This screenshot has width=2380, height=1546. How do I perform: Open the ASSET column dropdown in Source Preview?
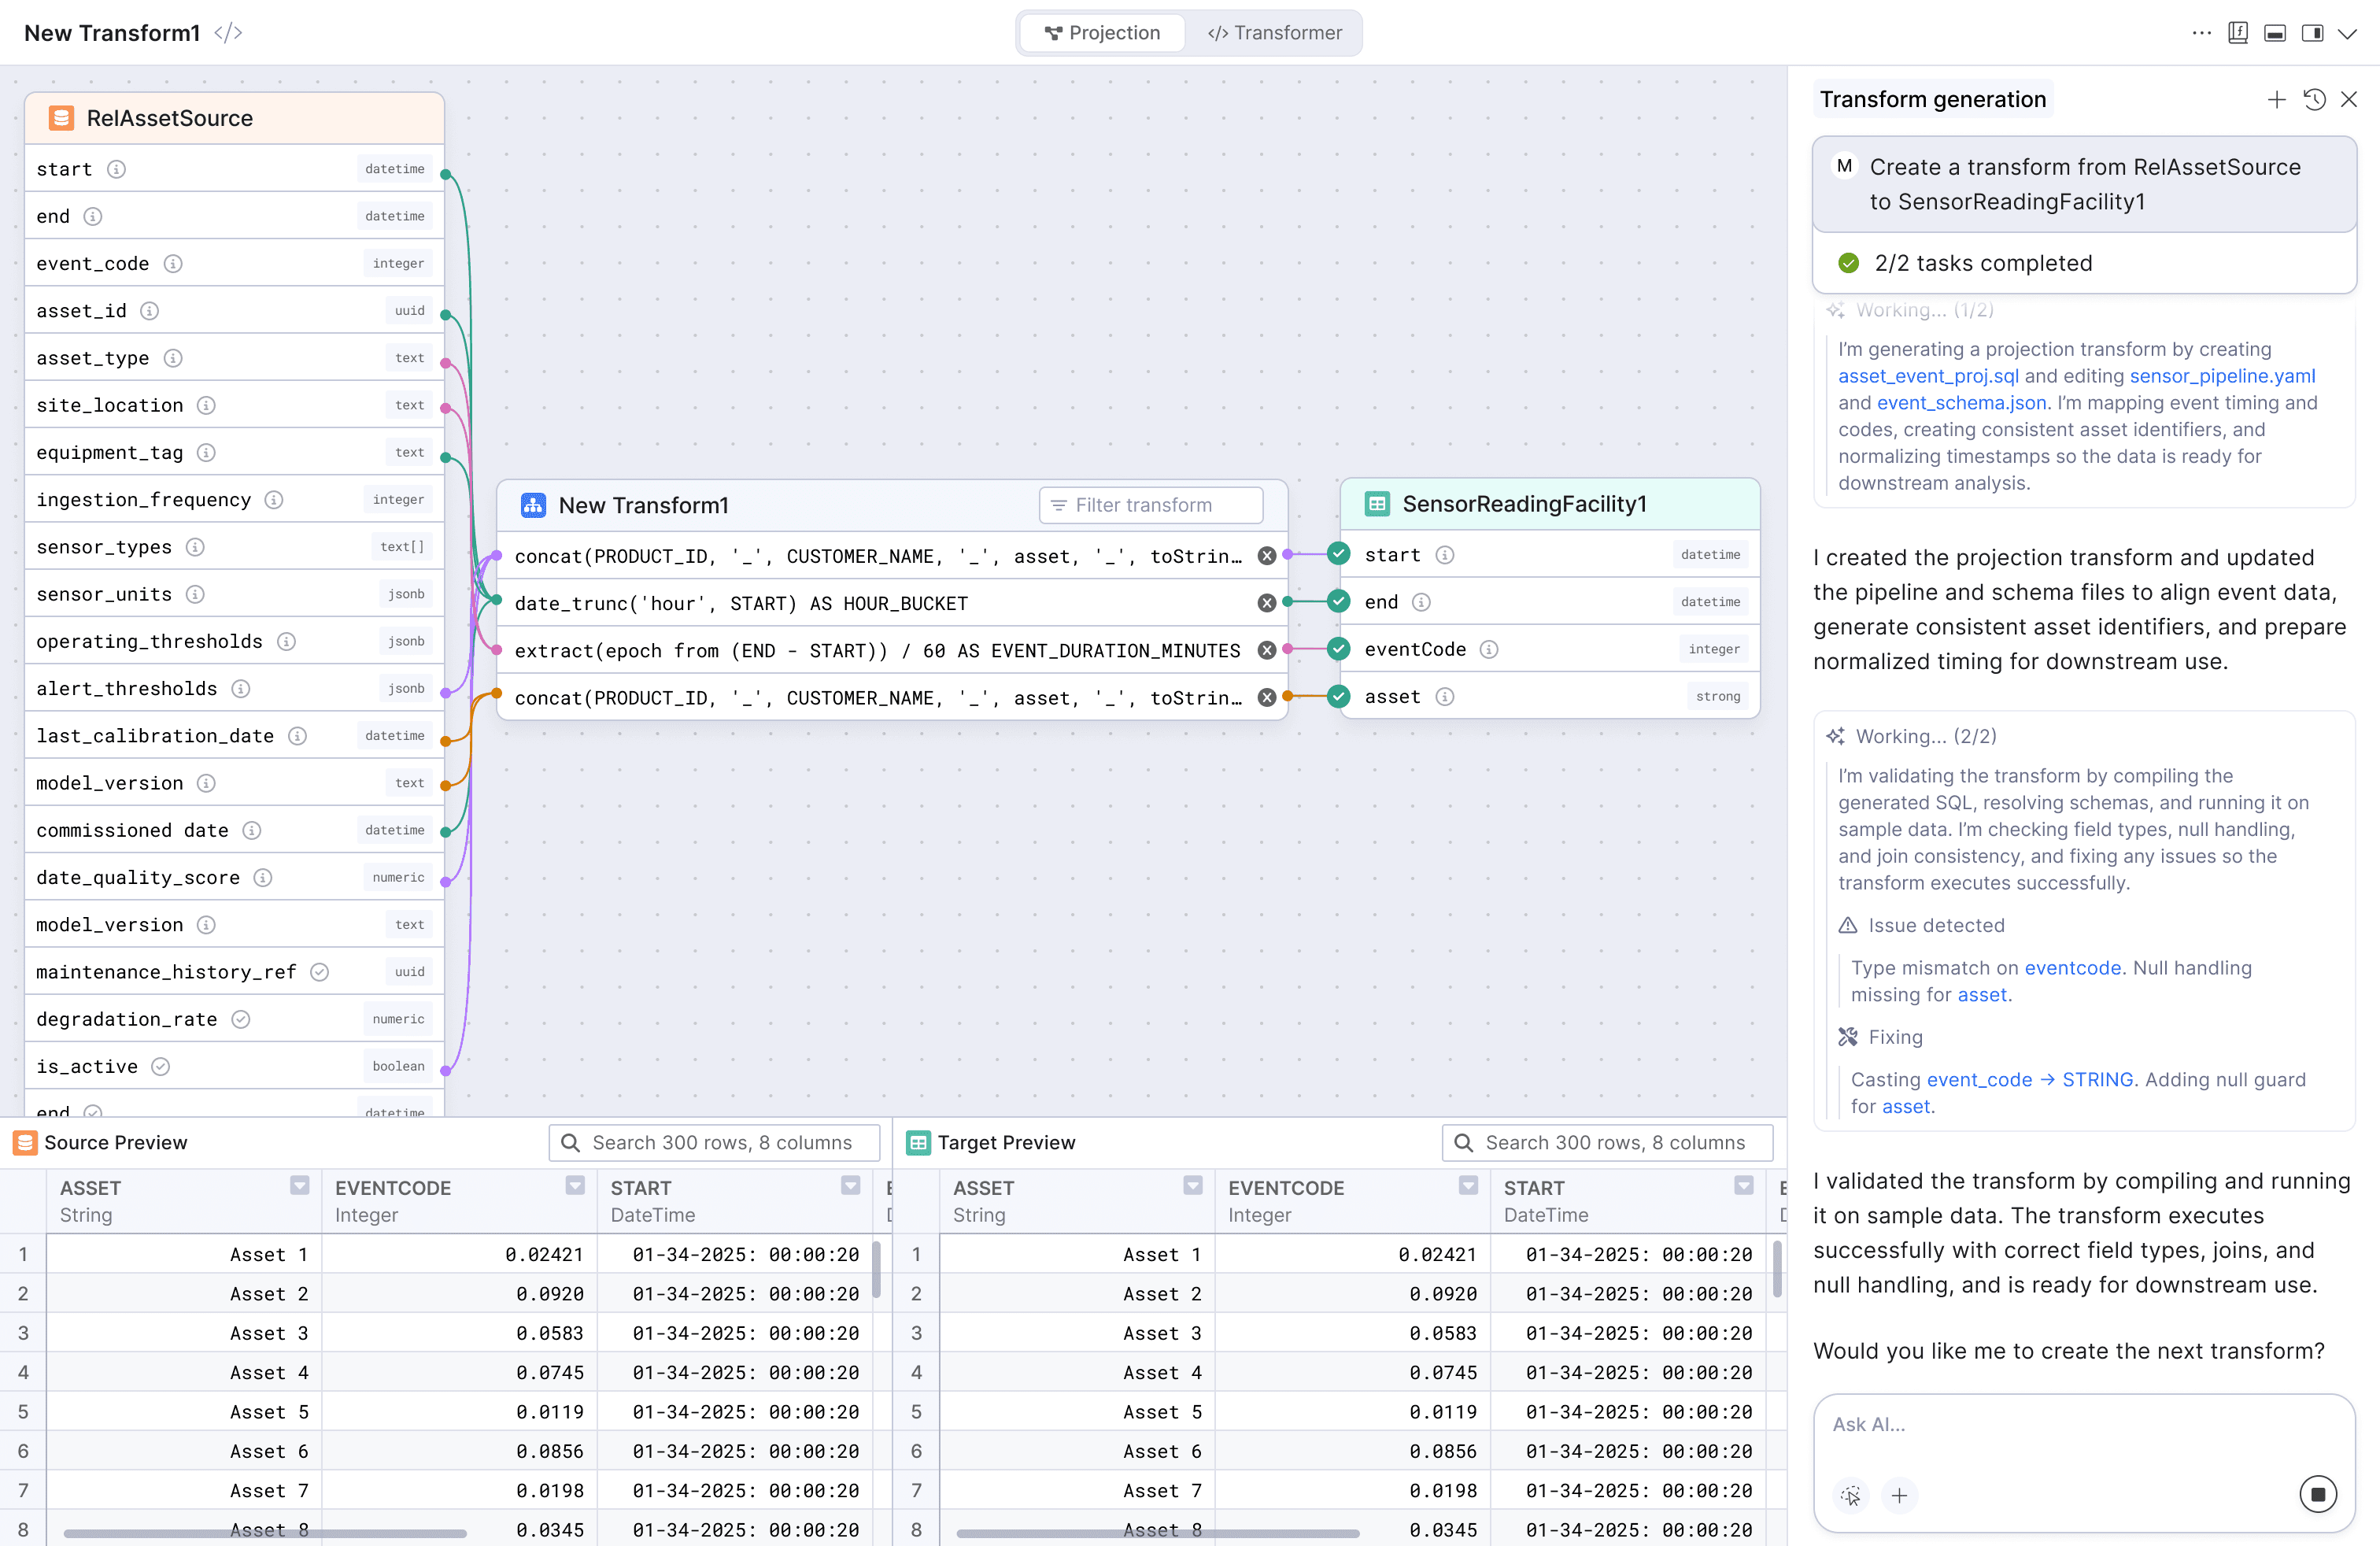tap(299, 1187)
